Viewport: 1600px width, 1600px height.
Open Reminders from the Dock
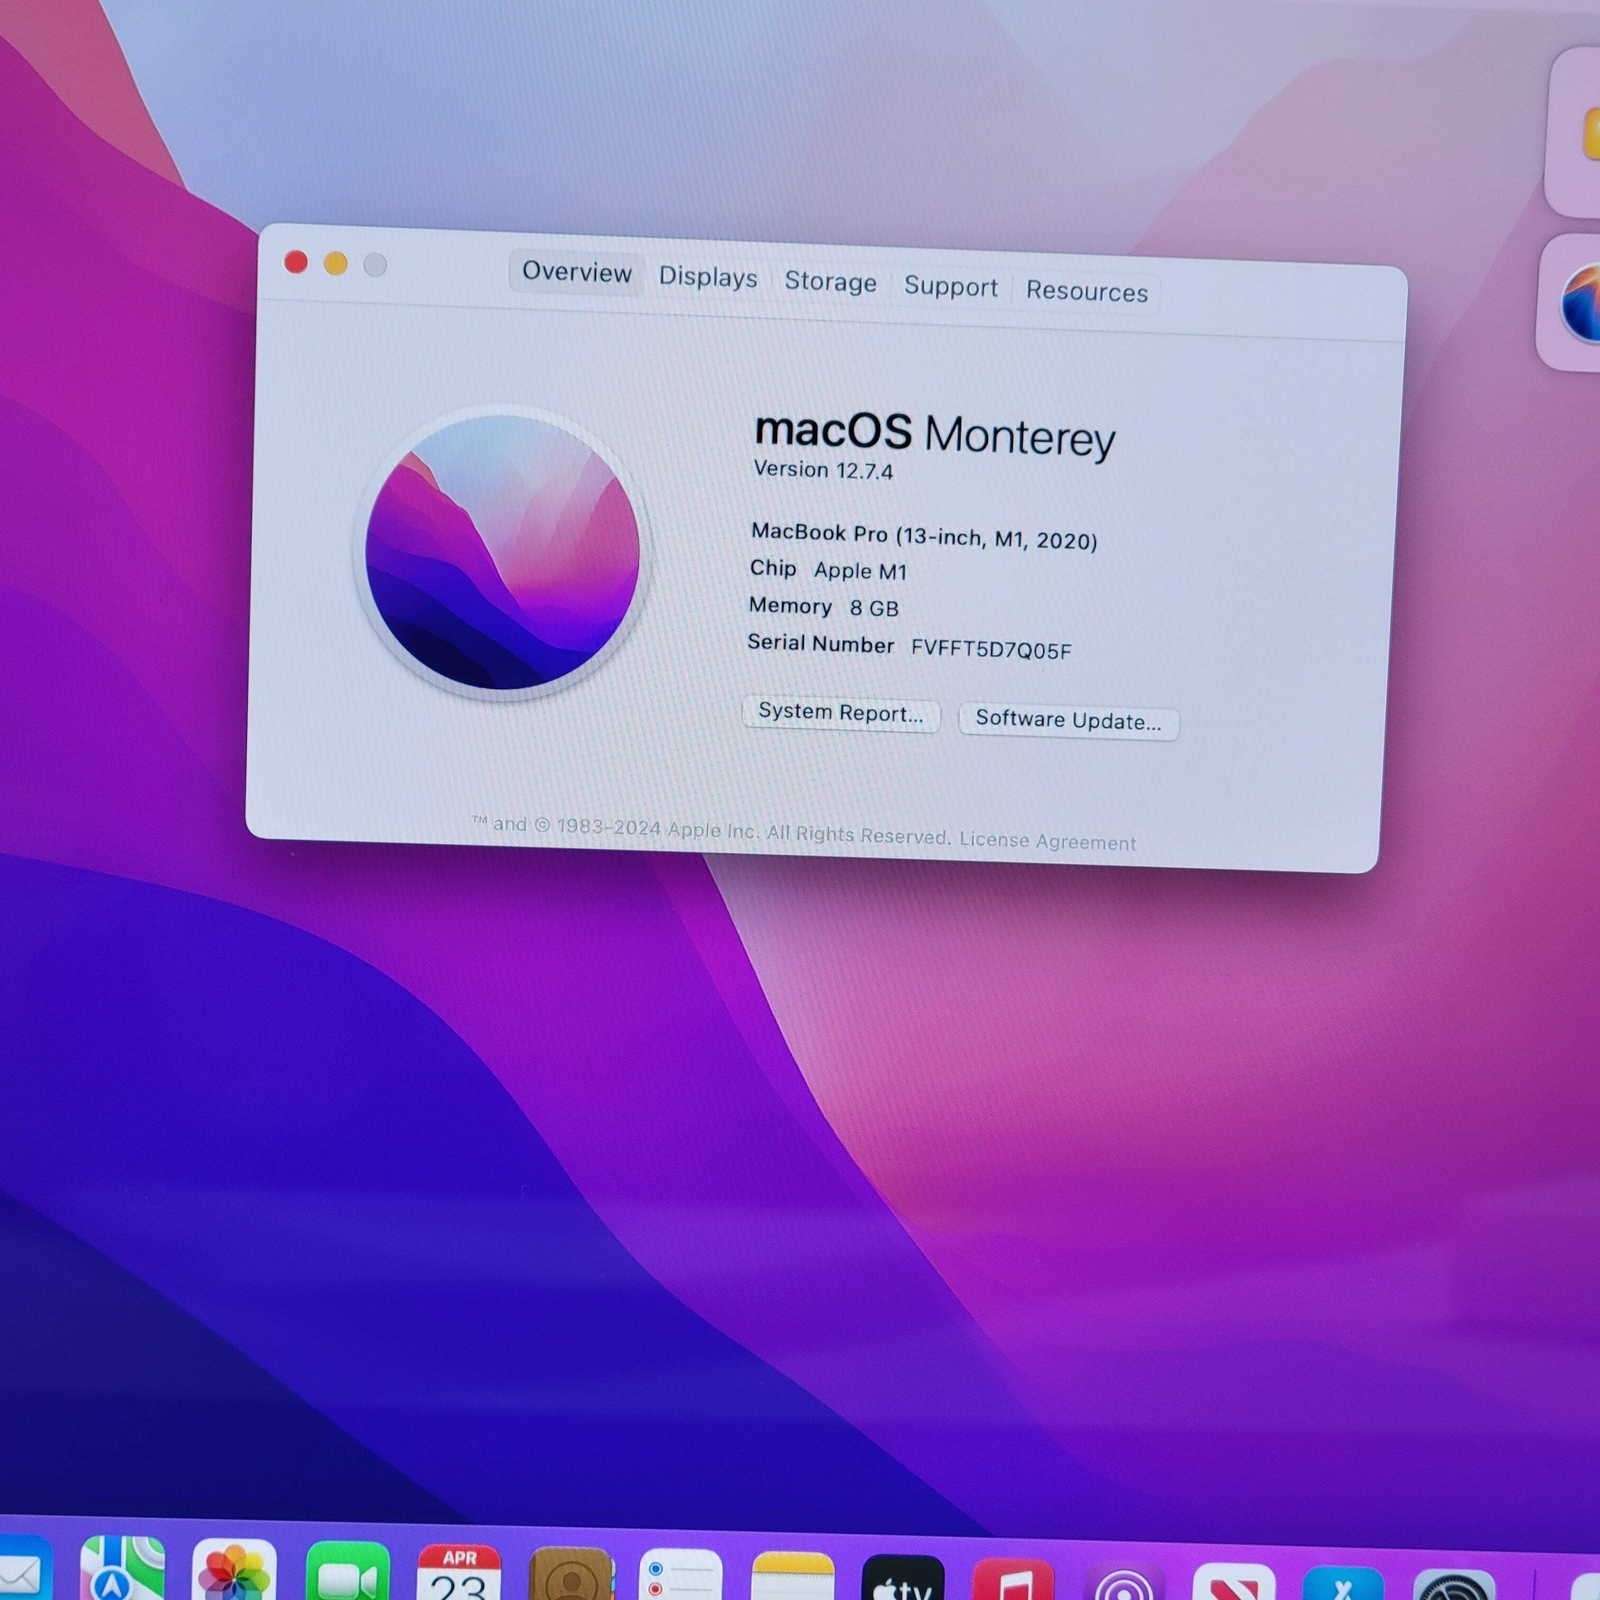tap(681, 1575)
